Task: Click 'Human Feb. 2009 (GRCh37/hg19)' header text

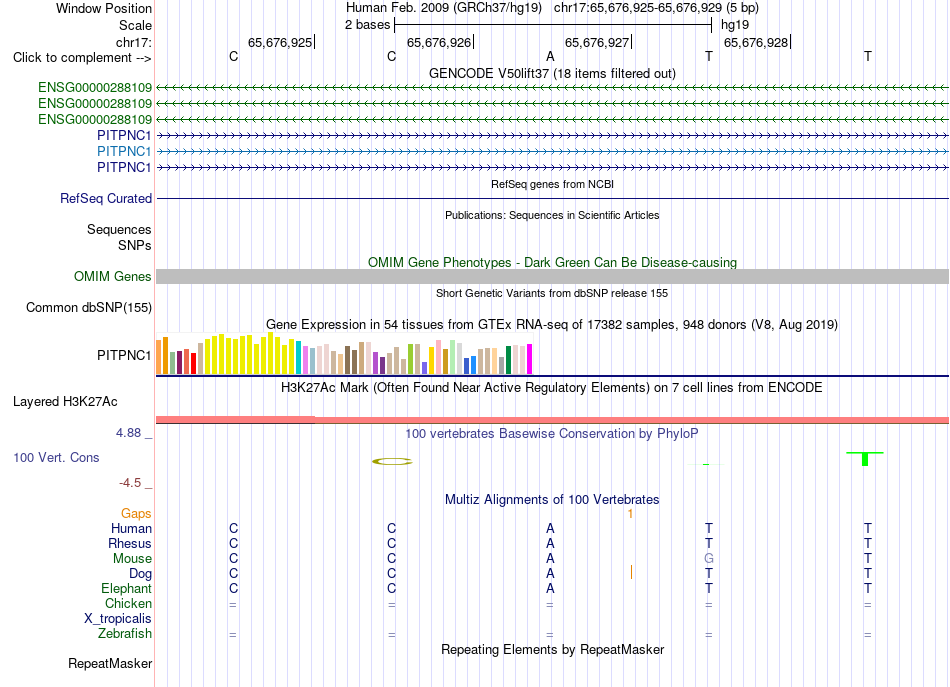Action: click(x=443, y=8)
